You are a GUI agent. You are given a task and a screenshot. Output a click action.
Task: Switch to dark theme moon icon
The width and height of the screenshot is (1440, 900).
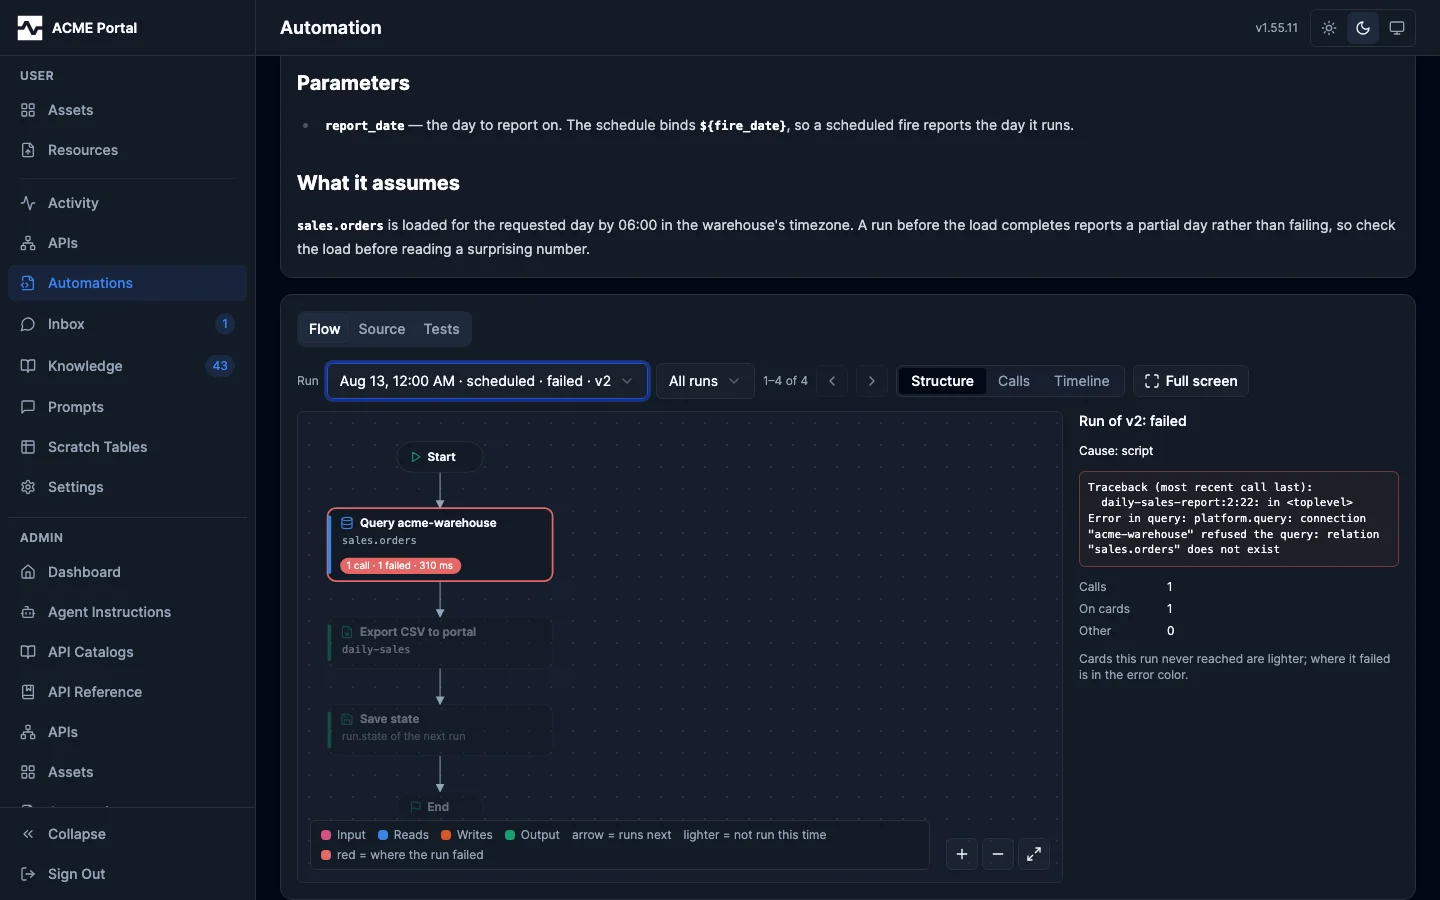tap(1363, 28)
